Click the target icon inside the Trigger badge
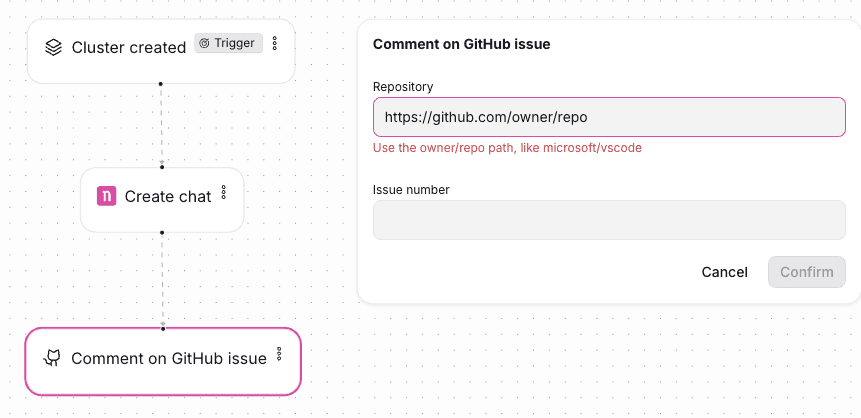The image size is (861, 418). [x=204, y=43]
